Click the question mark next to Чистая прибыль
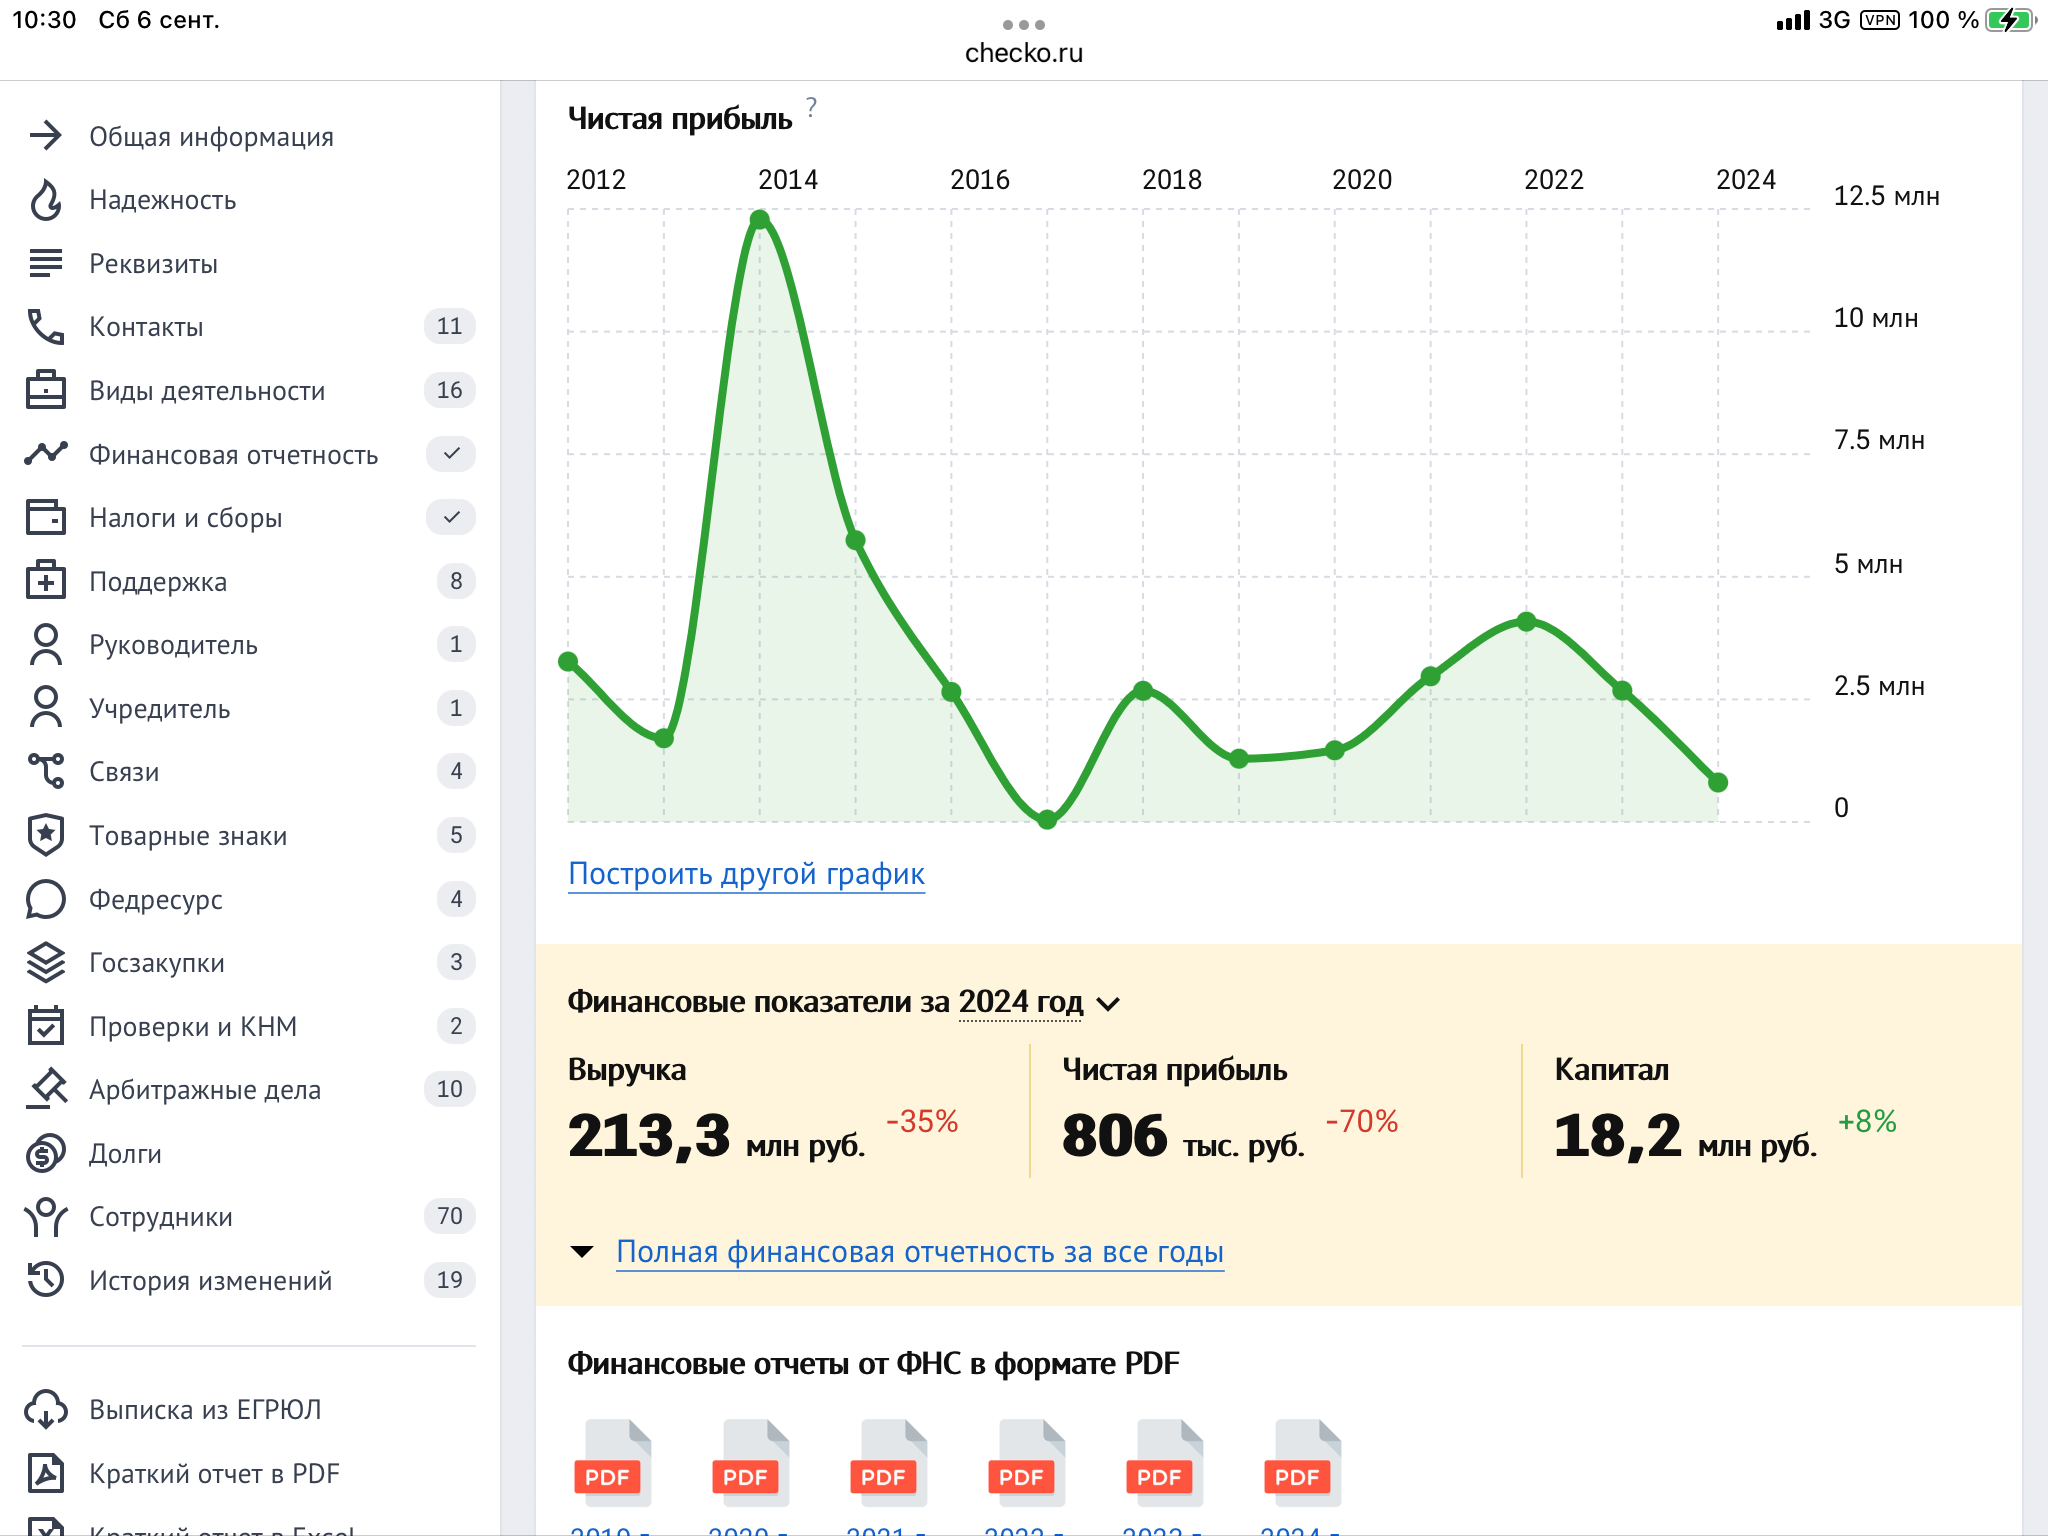 pos(811,106)
